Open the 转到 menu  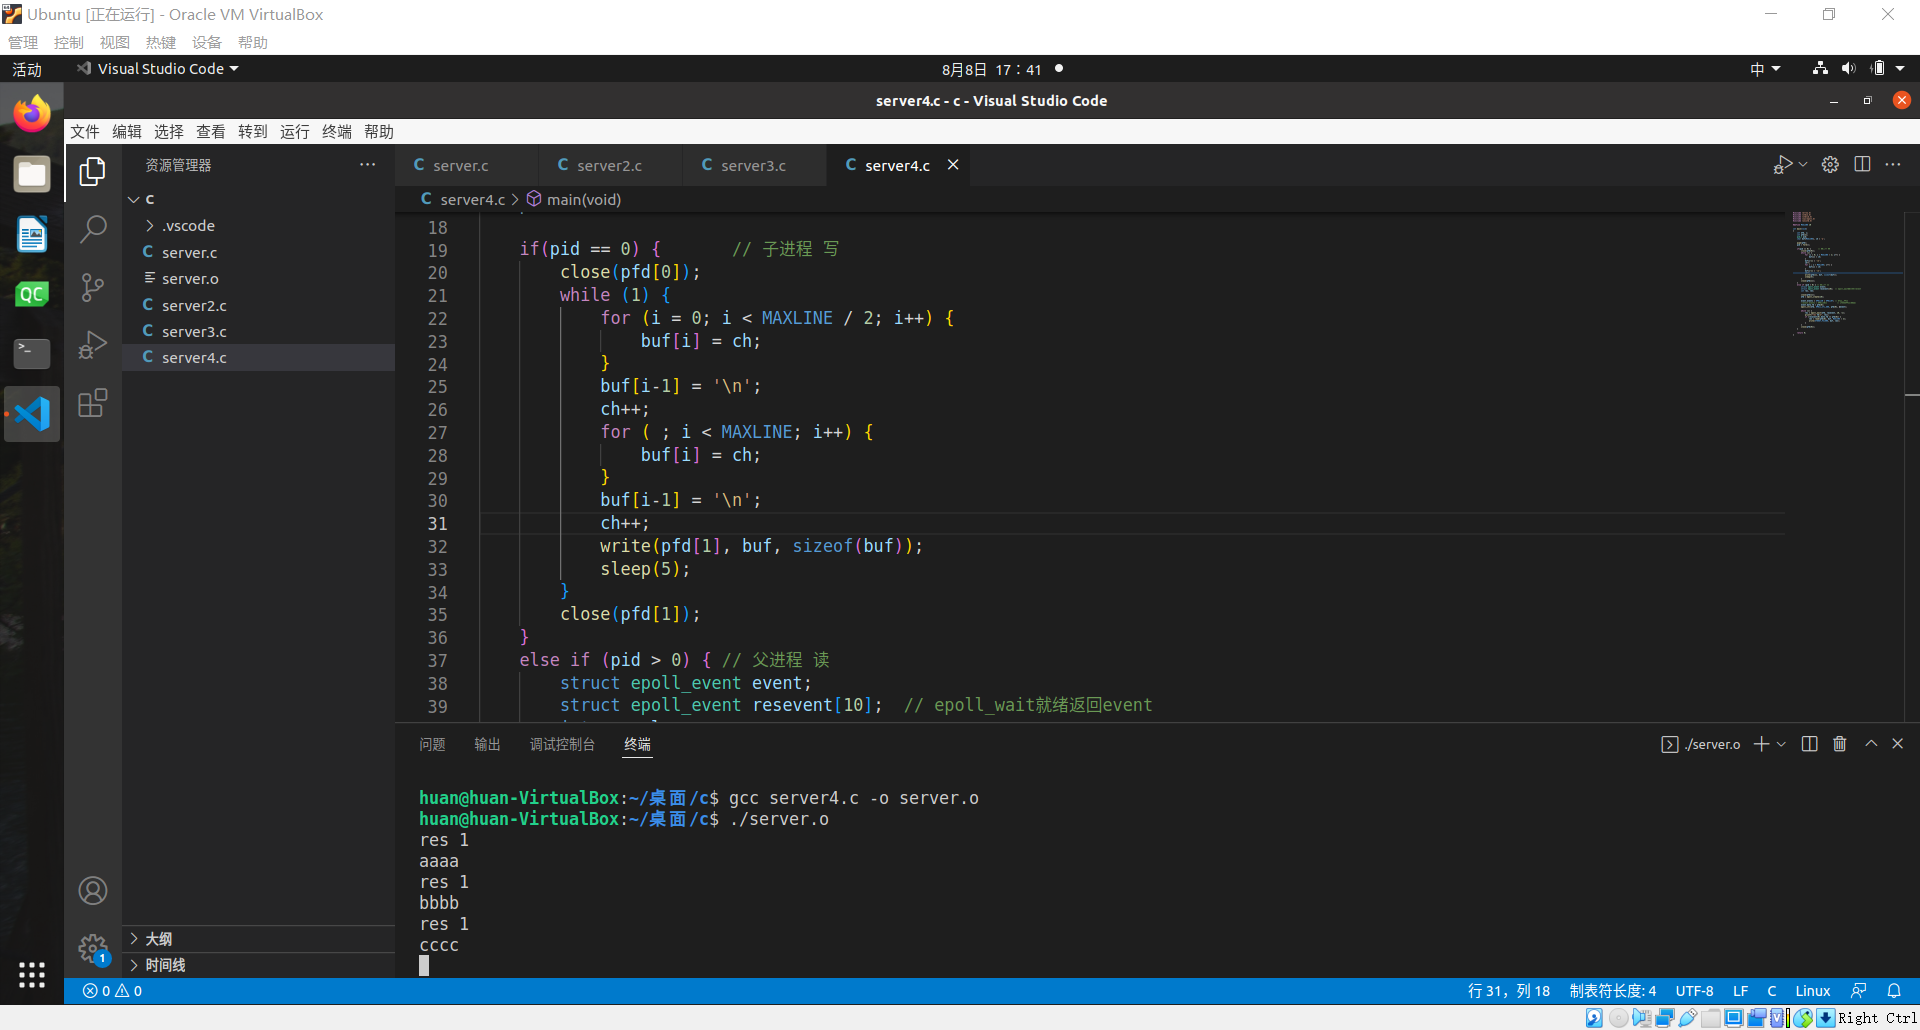(x=253, y=132)
